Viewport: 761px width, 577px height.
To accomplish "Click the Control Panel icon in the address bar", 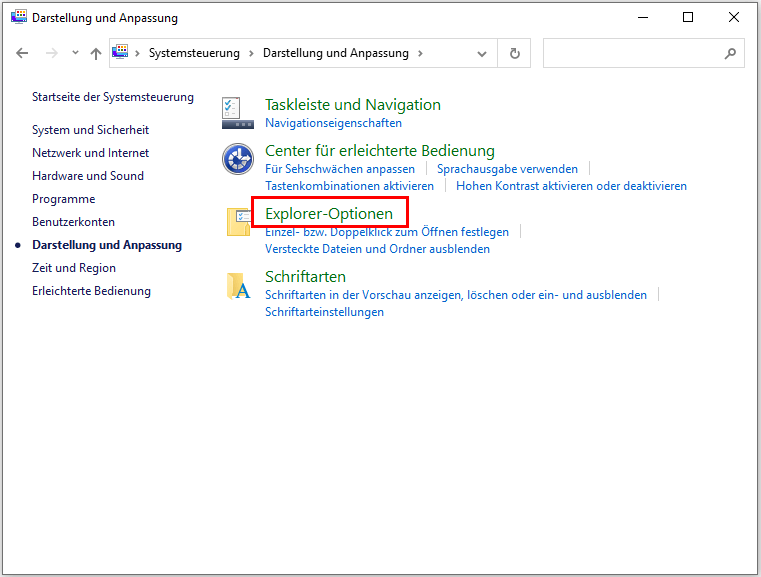I will [x=120, y=51].
